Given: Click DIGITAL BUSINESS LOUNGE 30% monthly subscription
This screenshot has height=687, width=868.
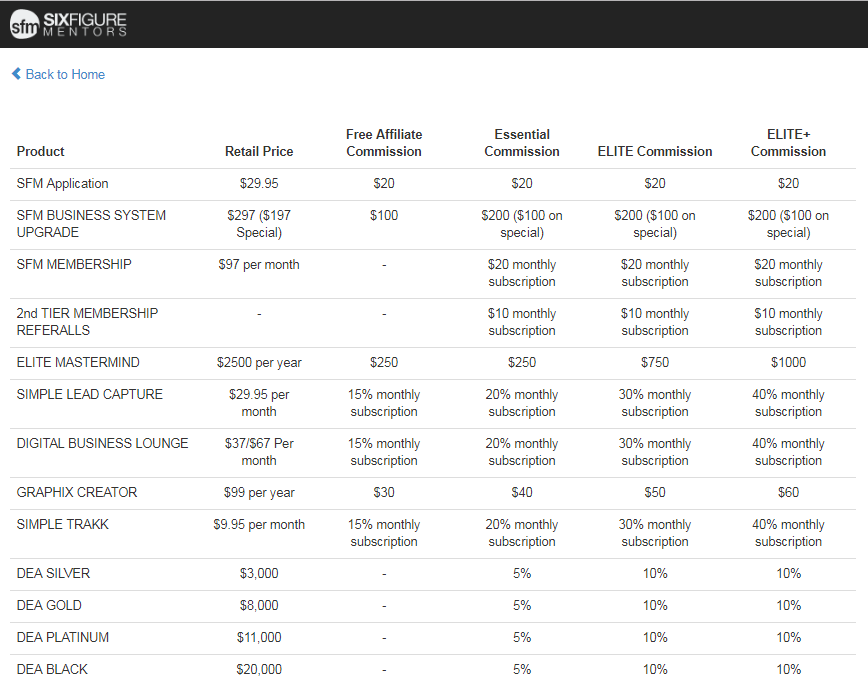Looking at the screenshot, I should (x=655, y=451).
